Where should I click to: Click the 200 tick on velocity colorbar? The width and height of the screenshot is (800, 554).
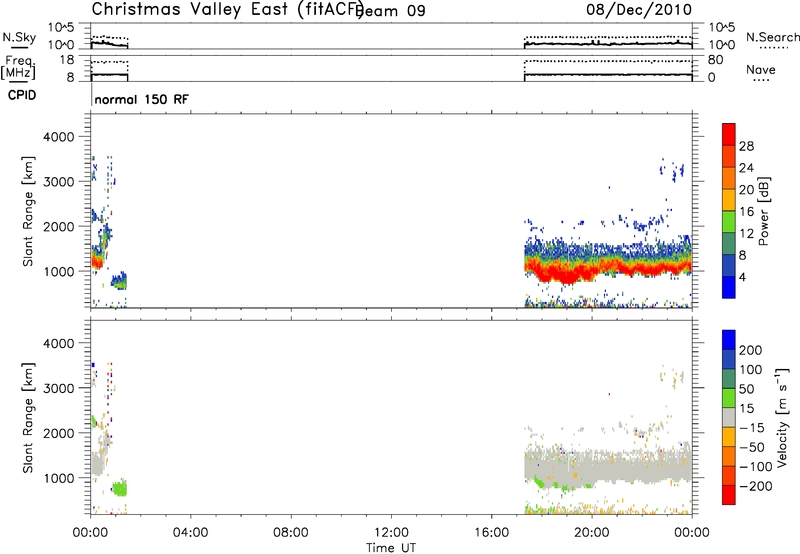(x=751, y=350)
